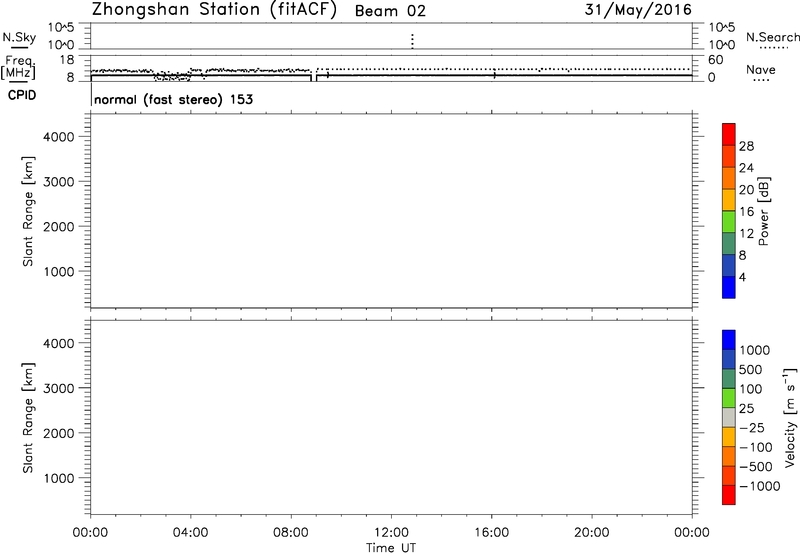This screenshot has height=554, width=800.
Task: Click the title 'Zhongshan Station (fitACF)'
Action: (x=215, y=10)
